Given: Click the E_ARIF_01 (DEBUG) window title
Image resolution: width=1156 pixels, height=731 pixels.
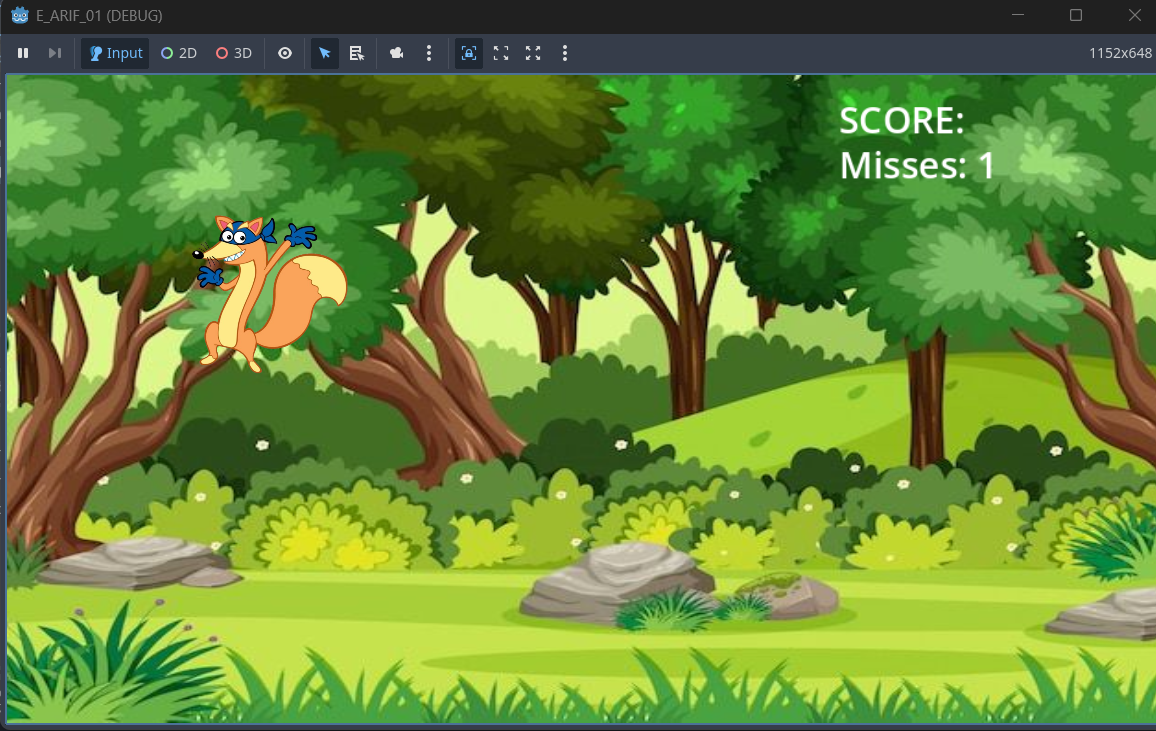Looking at the screenshot, I should coord(99,15).
